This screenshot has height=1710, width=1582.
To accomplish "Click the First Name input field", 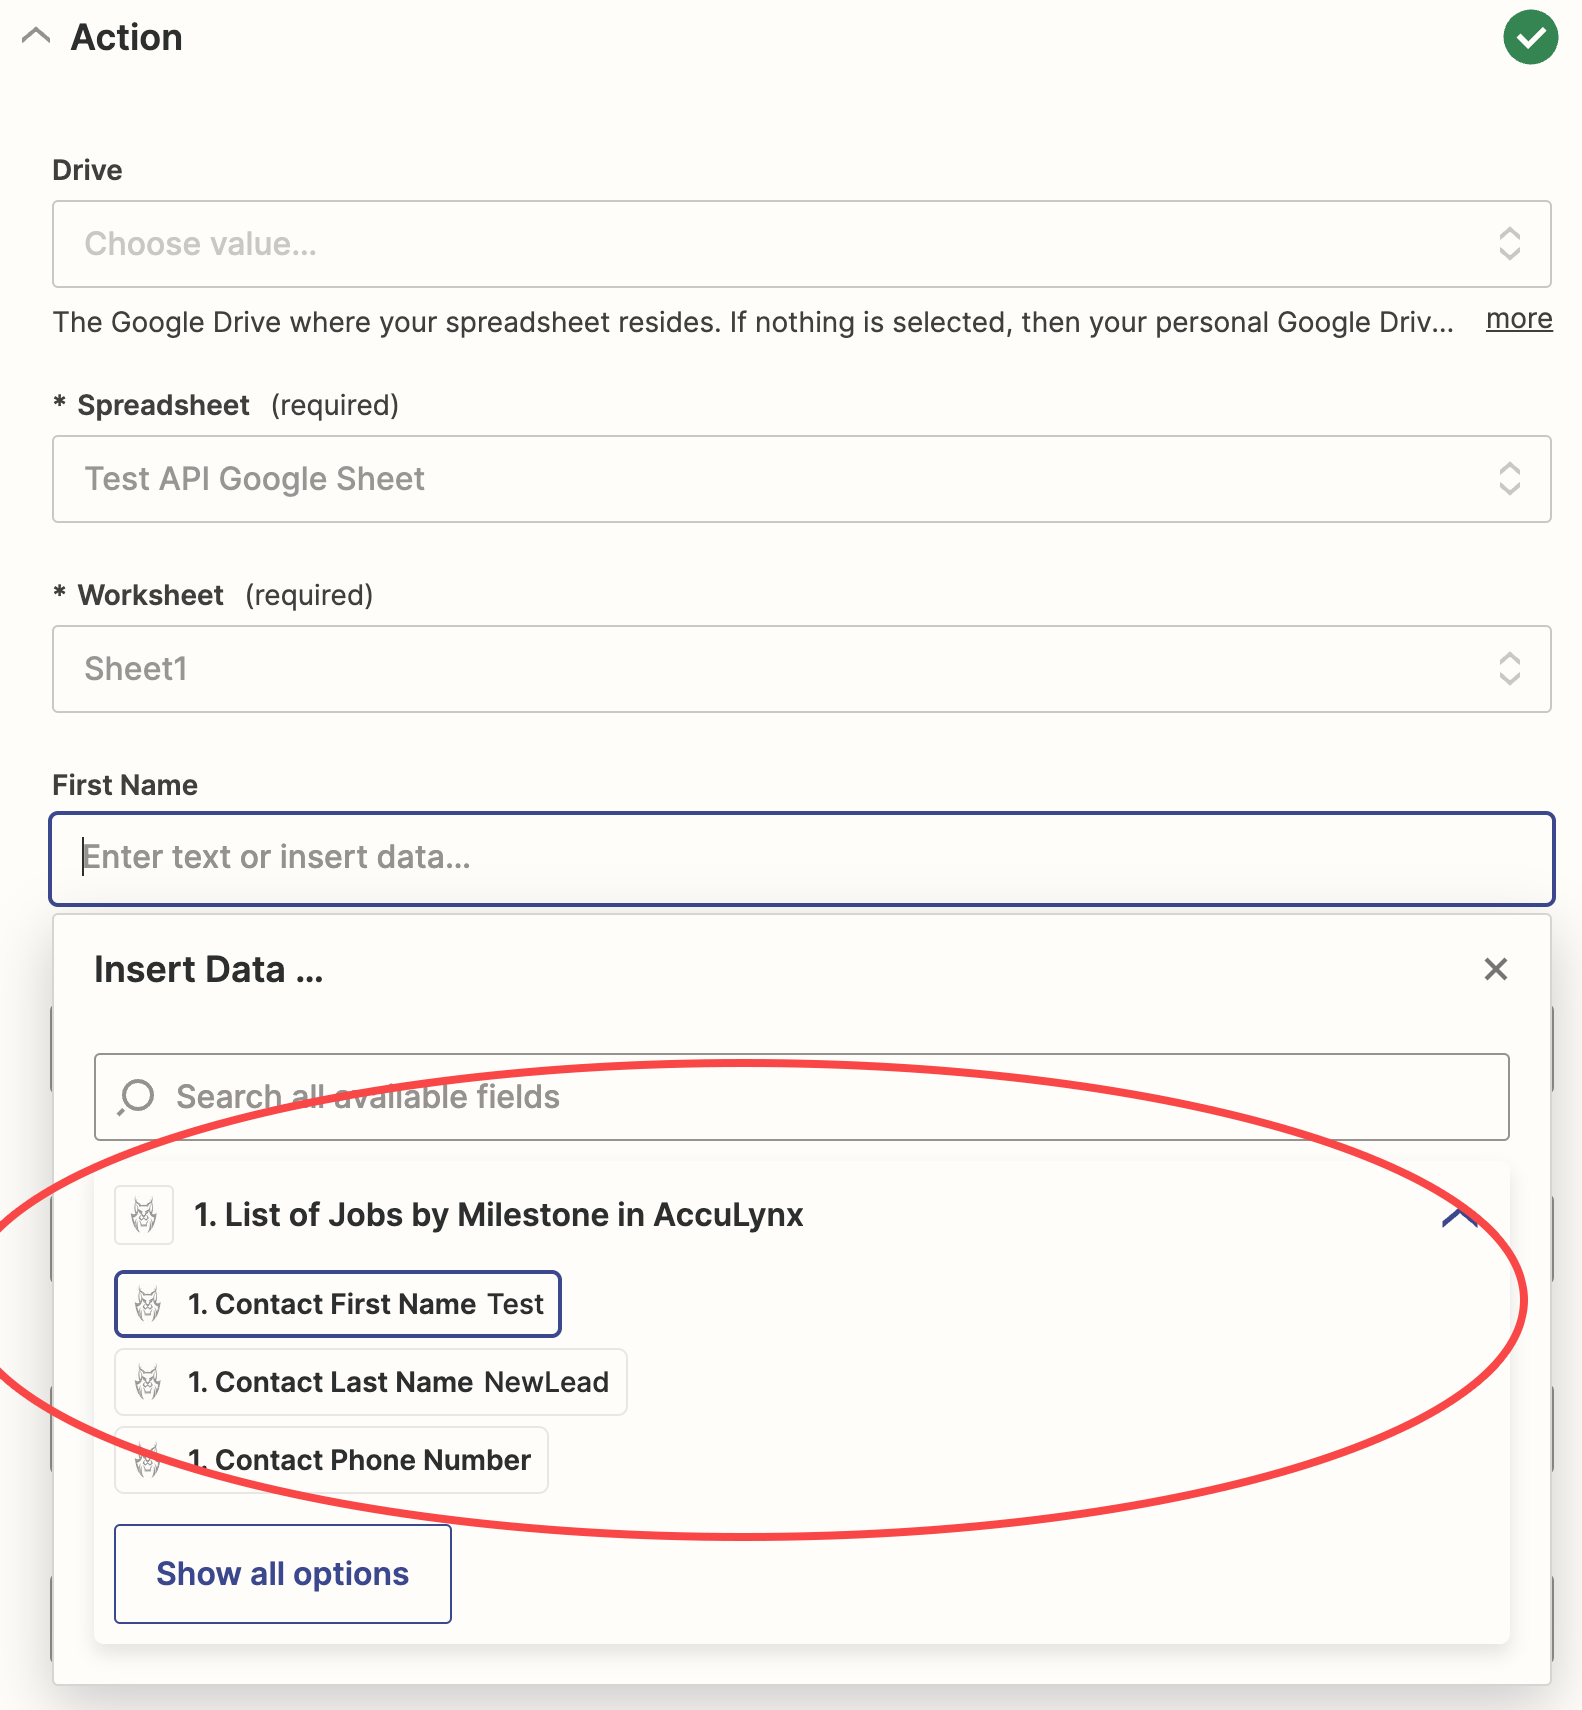I will pyautogui.click(x=801, y=858).
